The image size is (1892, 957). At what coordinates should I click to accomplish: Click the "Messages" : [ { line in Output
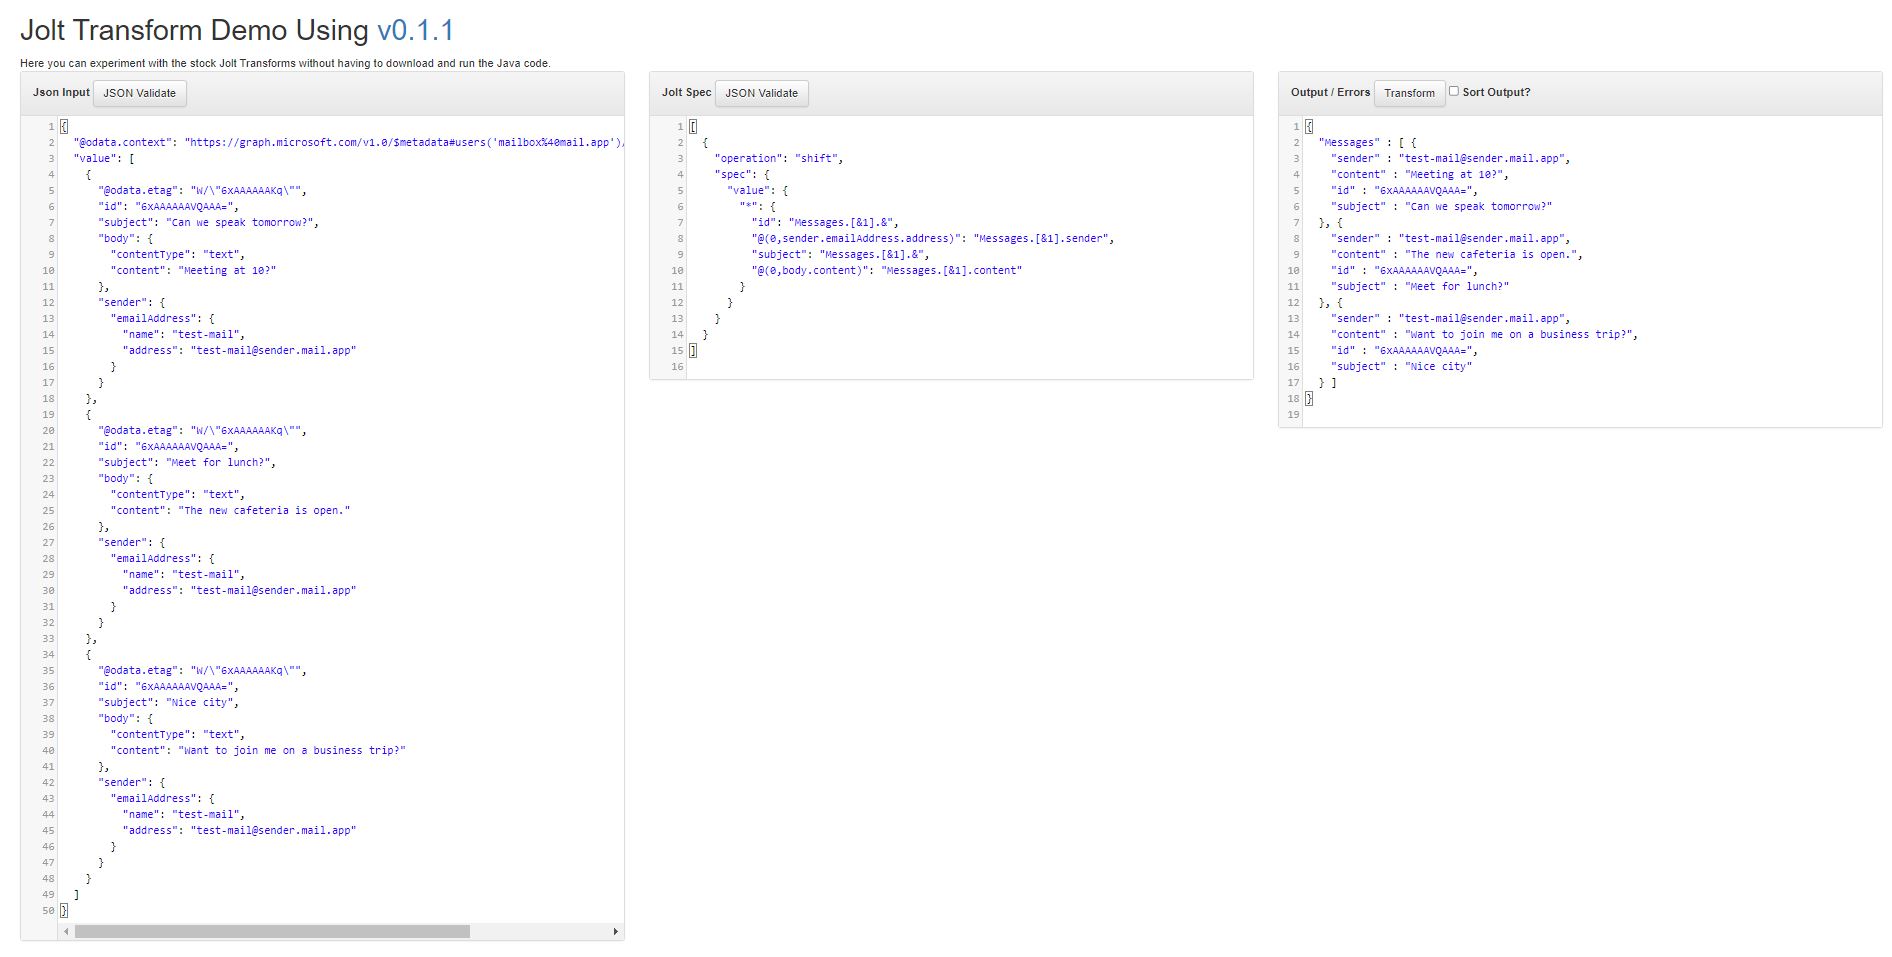pyautogui.click(x=1367, y=142)
